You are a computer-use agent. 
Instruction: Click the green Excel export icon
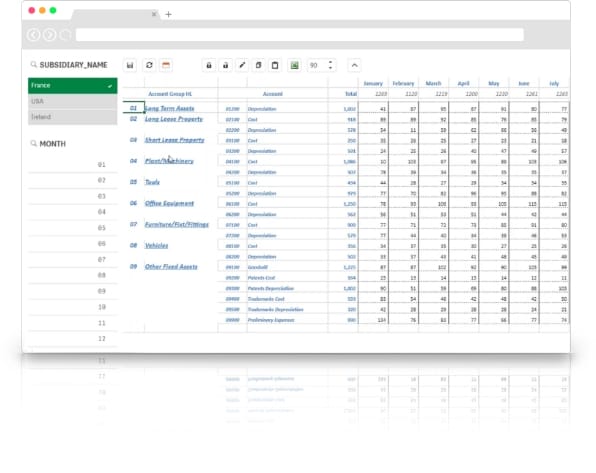click(x=294, y=65)
